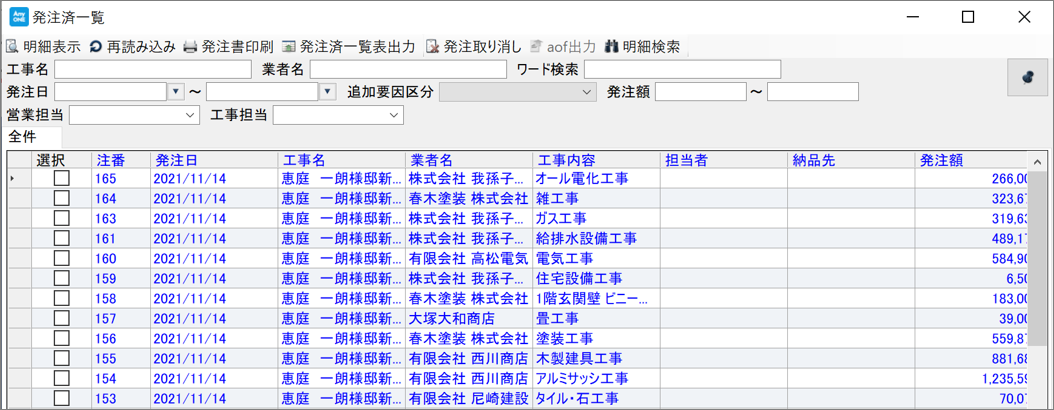Select the 住宅設備工事 cell
This screenshot has height=410, width=1054.
point(596,278)
